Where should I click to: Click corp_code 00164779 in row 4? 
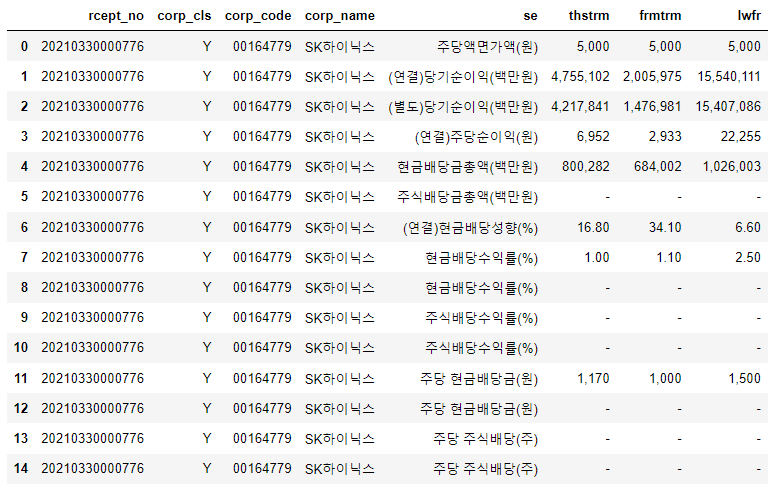[262, 167]
